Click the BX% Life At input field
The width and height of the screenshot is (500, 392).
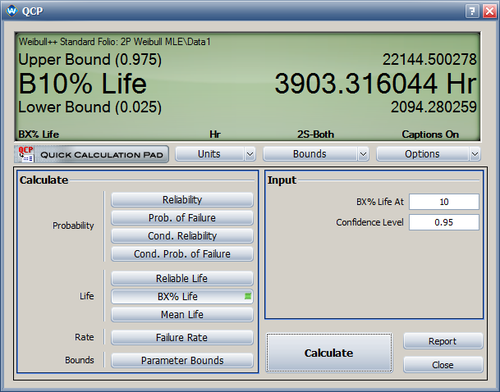[x=444, y=202]
